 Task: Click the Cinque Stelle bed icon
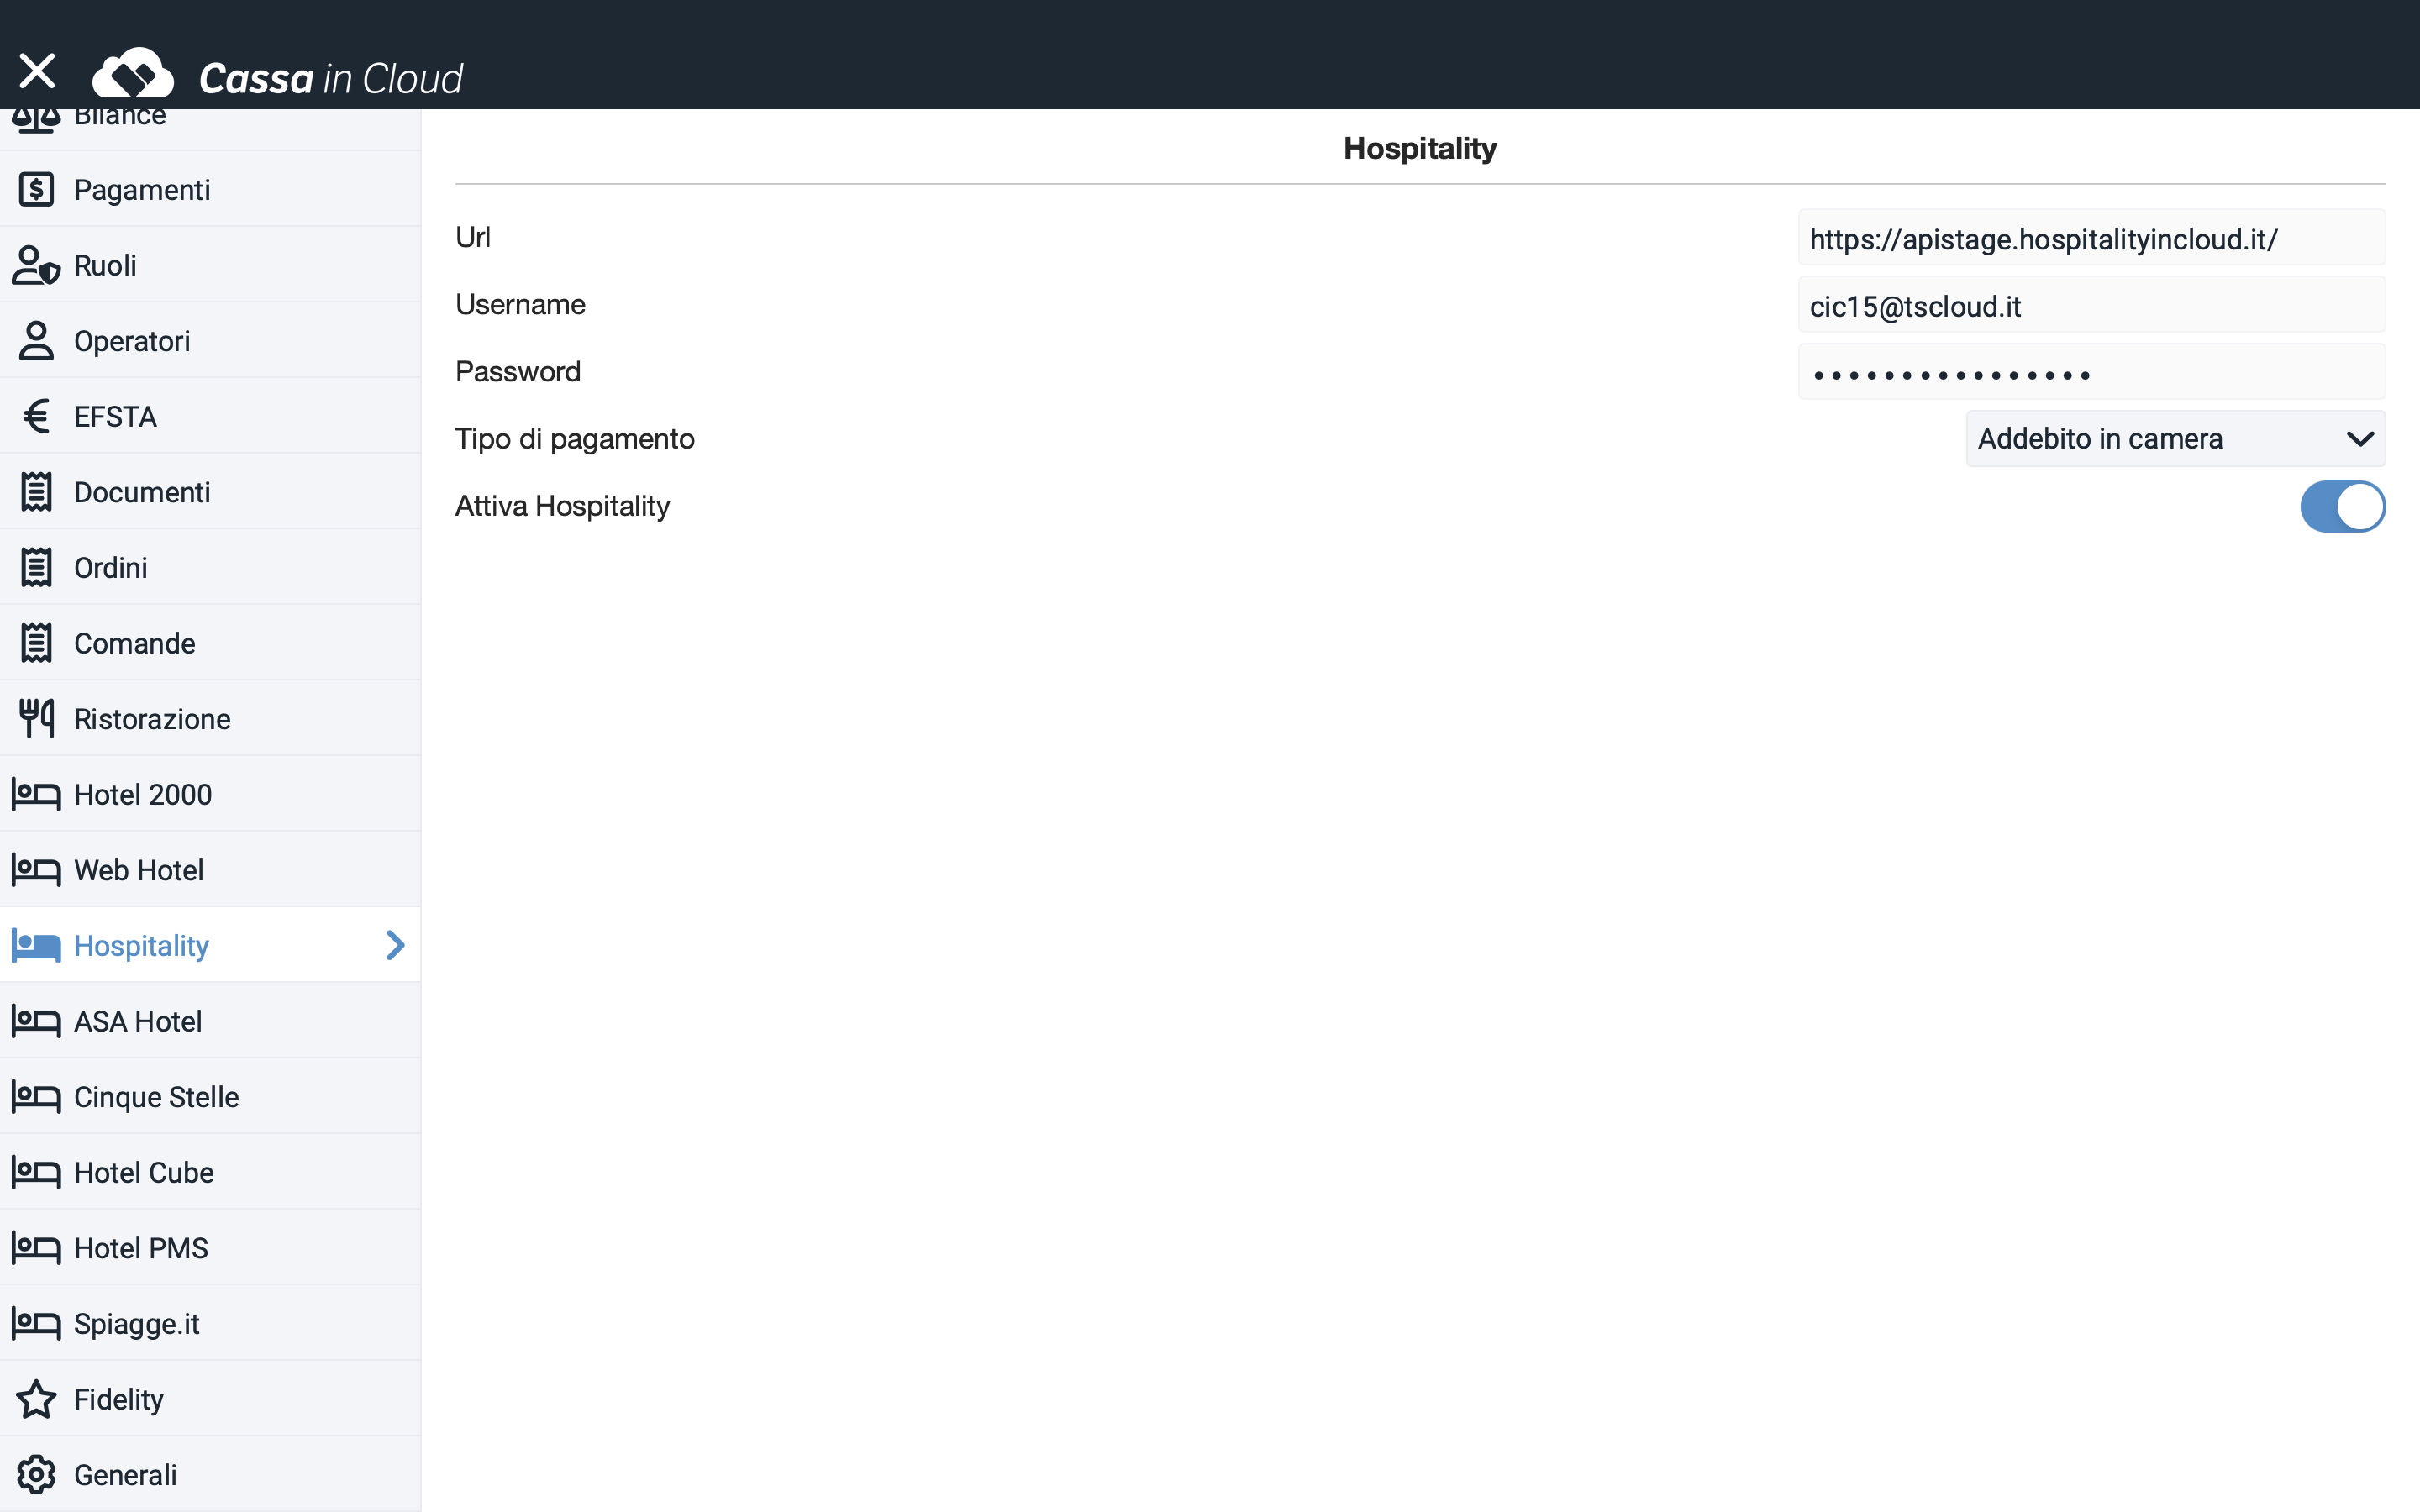tap(36, 1097)
